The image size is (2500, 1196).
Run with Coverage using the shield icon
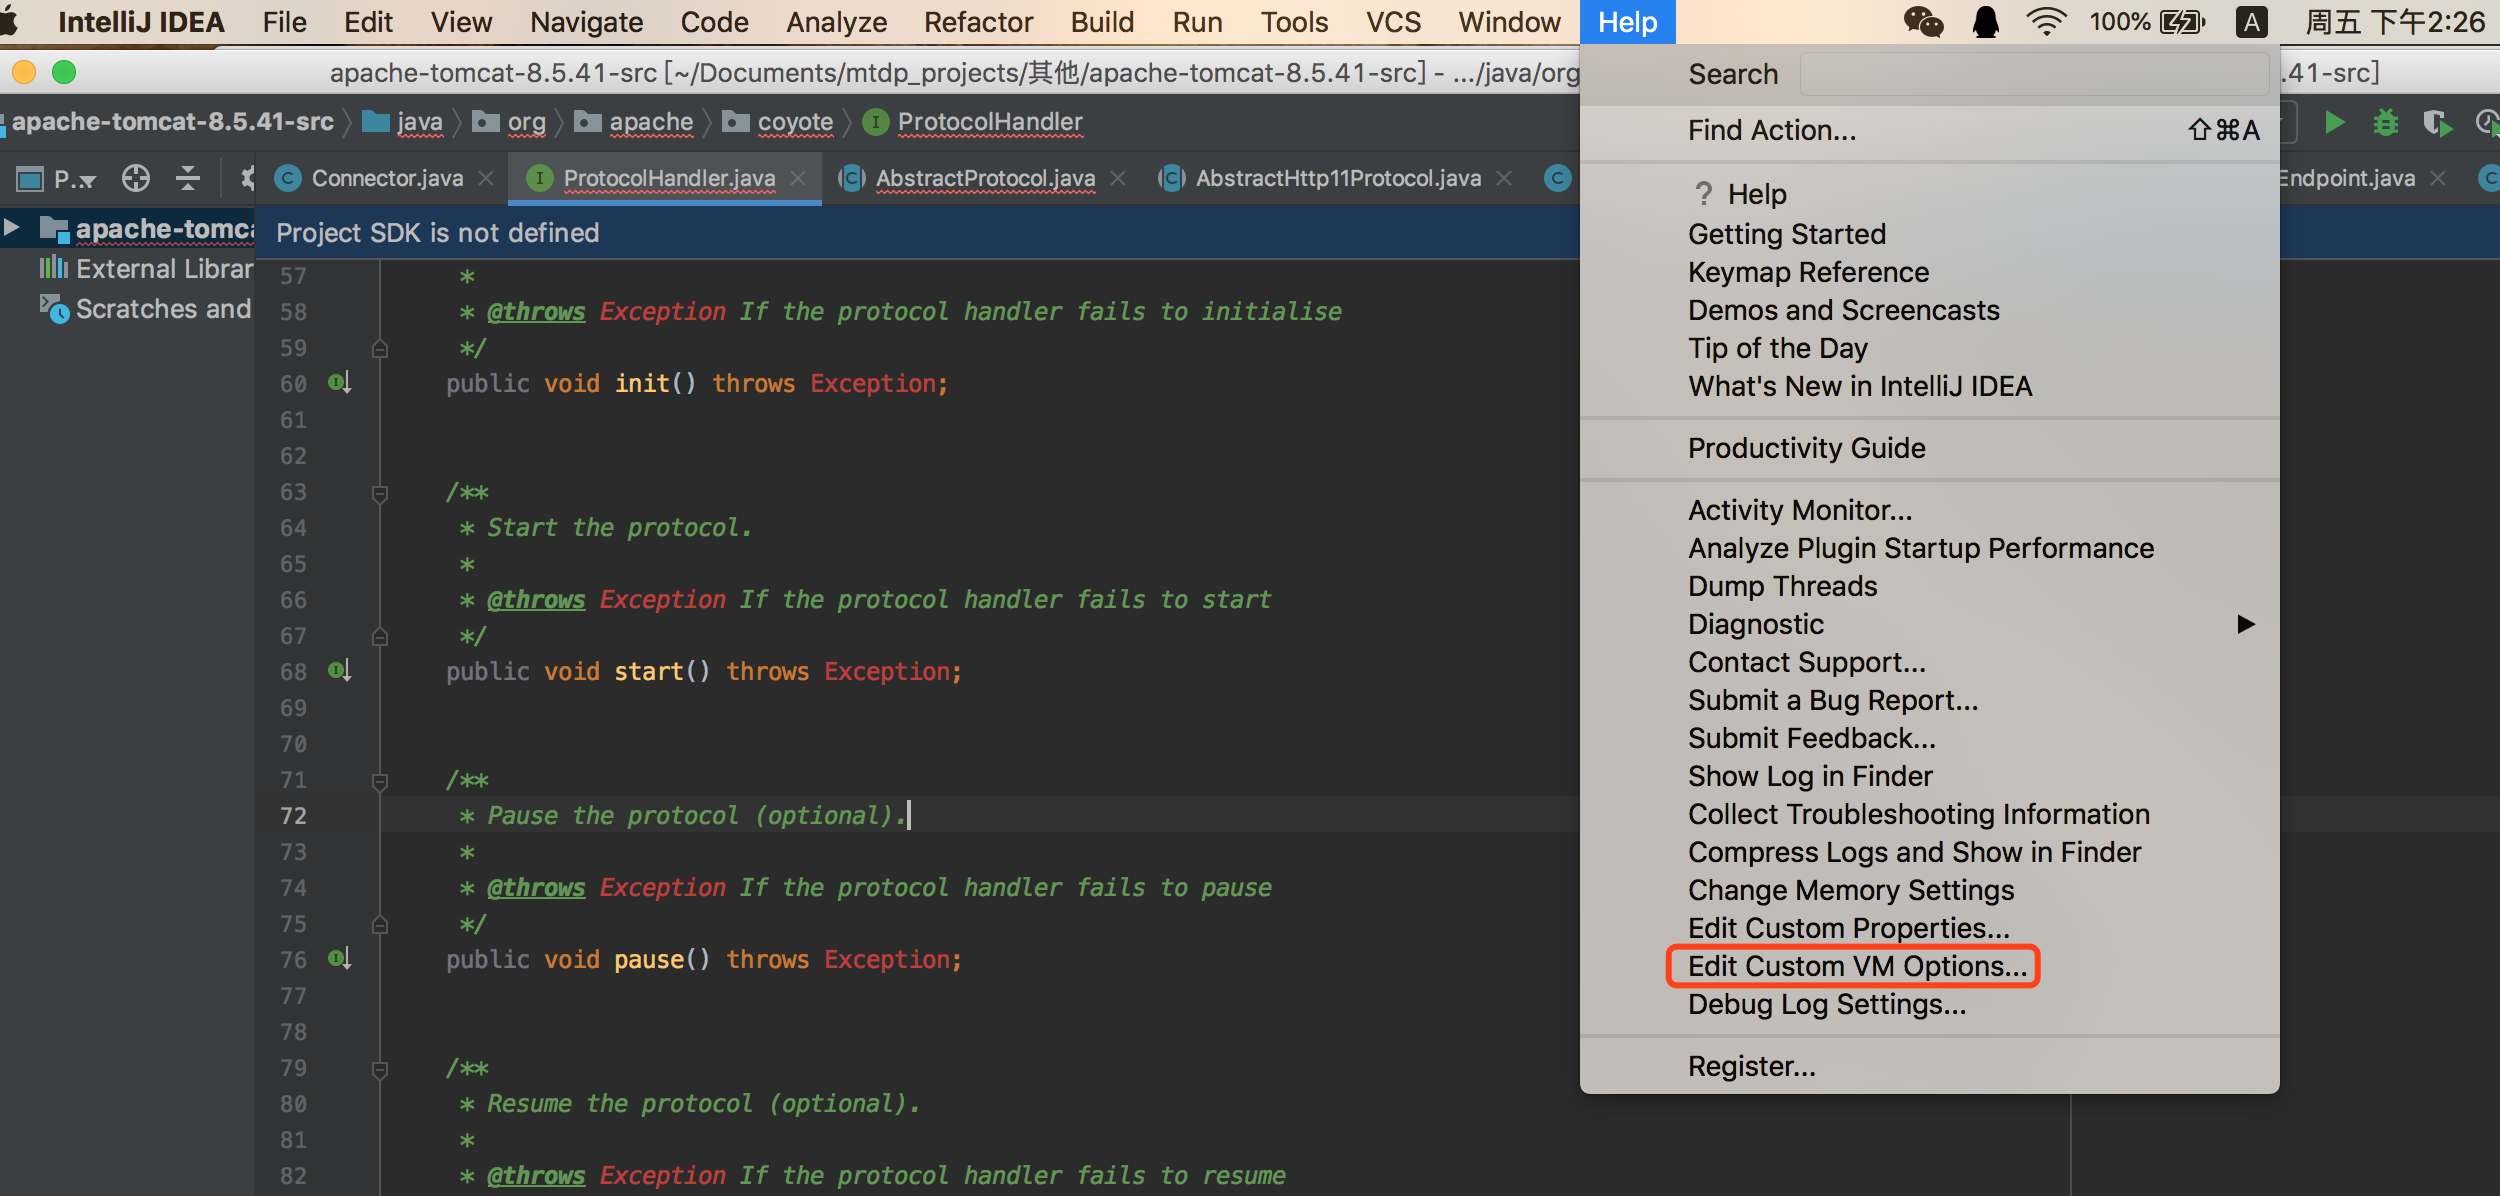tap(2436, 122)
